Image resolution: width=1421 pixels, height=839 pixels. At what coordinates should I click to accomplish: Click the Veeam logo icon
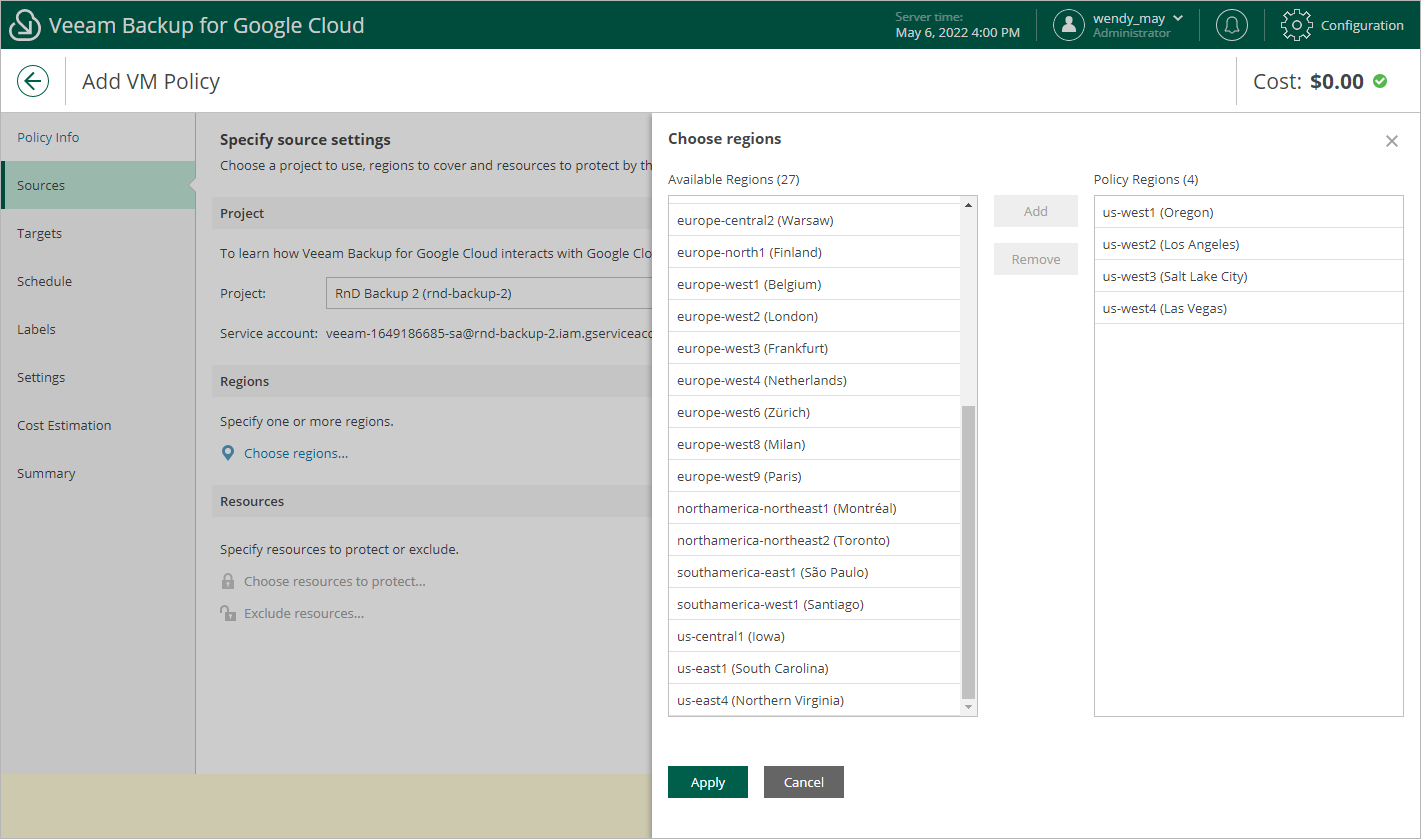click(x=24, y=25)
